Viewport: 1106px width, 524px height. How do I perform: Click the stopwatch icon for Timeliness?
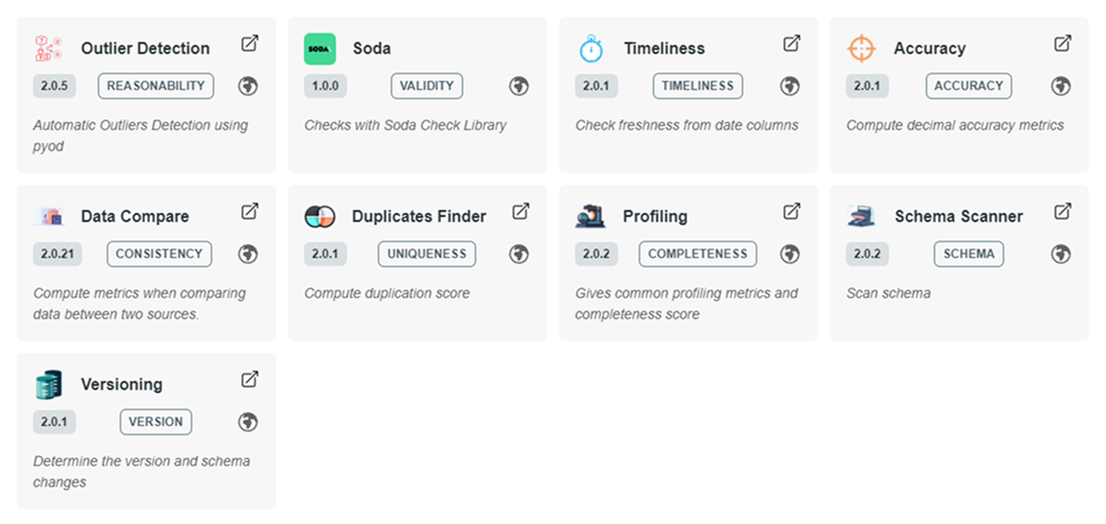coord(591,49)
